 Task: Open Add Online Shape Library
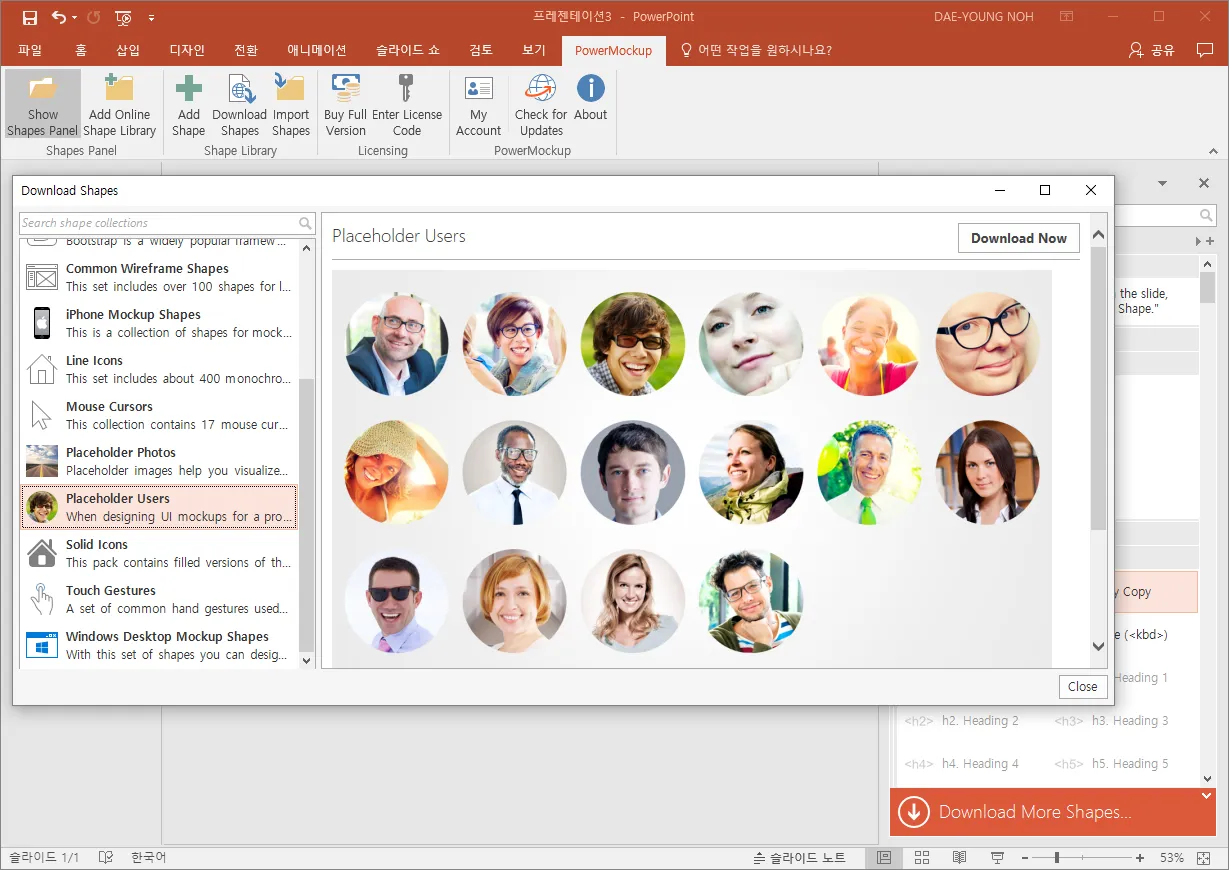119,105
